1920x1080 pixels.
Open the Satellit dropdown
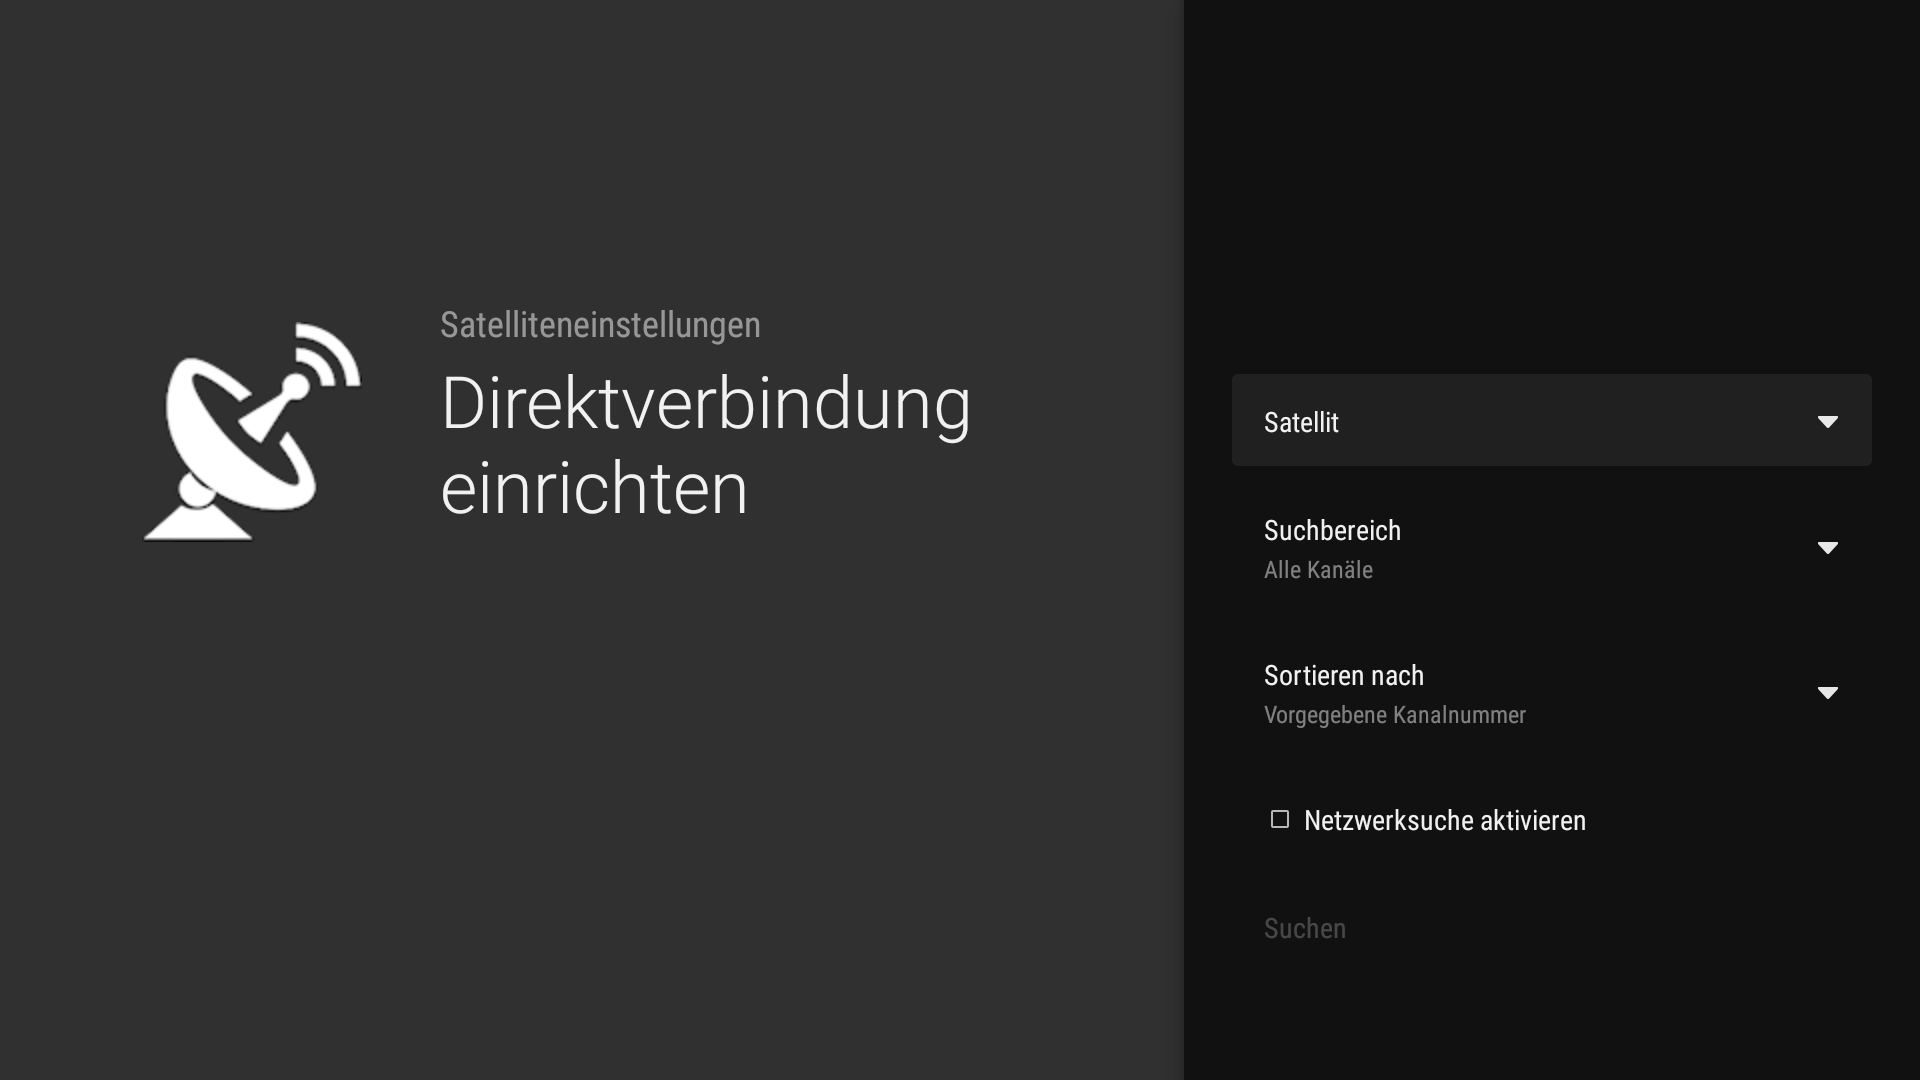[1550, 420]
